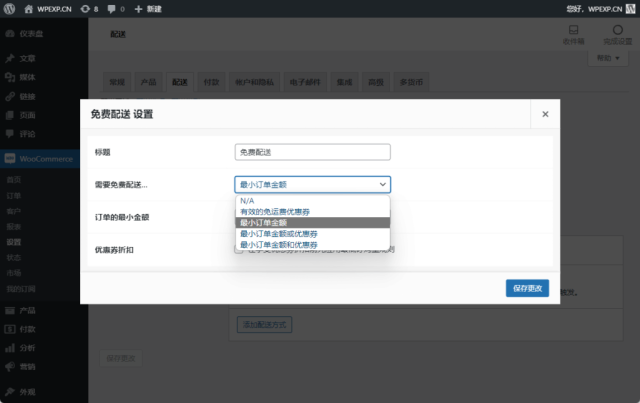Switch to the 高级 (Advanced) tab
Viewport: 640px width, 403px height.
[x=376, y=82]
